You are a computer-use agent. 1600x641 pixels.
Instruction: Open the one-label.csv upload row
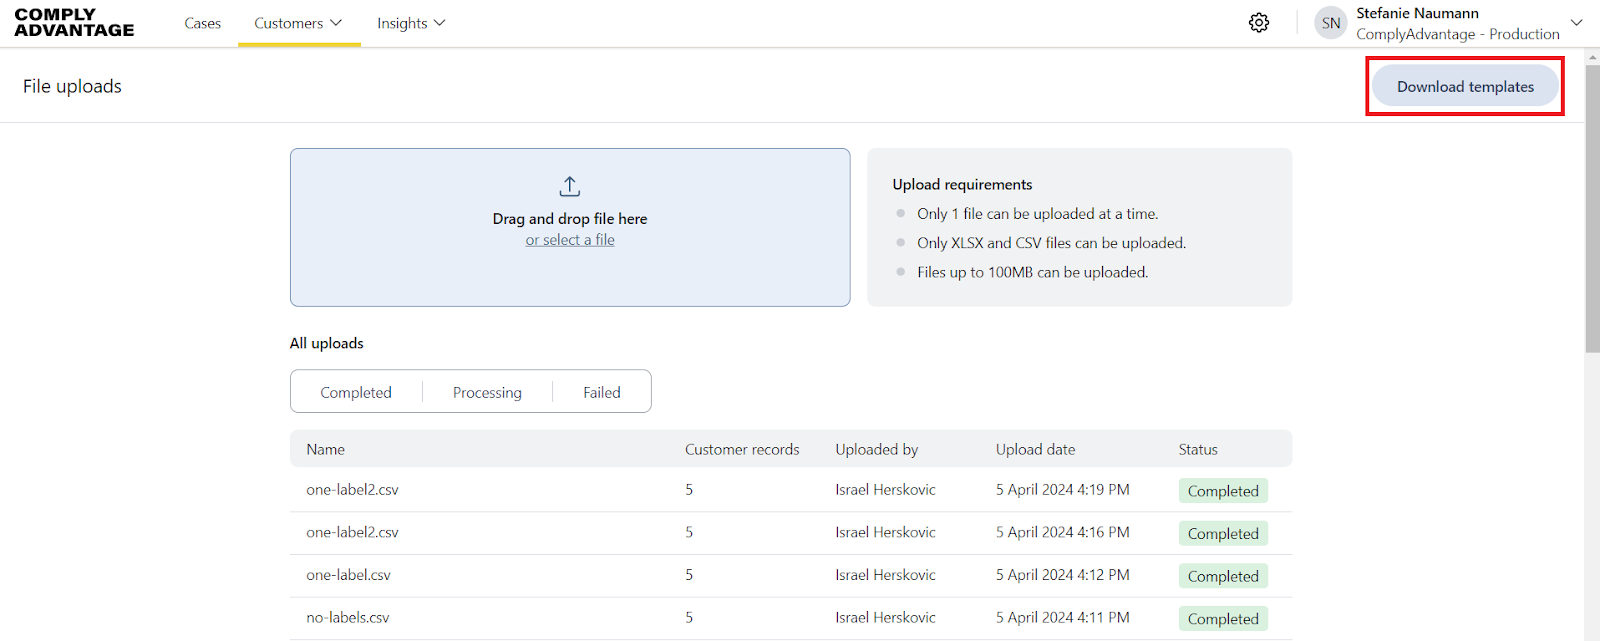[349, 575]
